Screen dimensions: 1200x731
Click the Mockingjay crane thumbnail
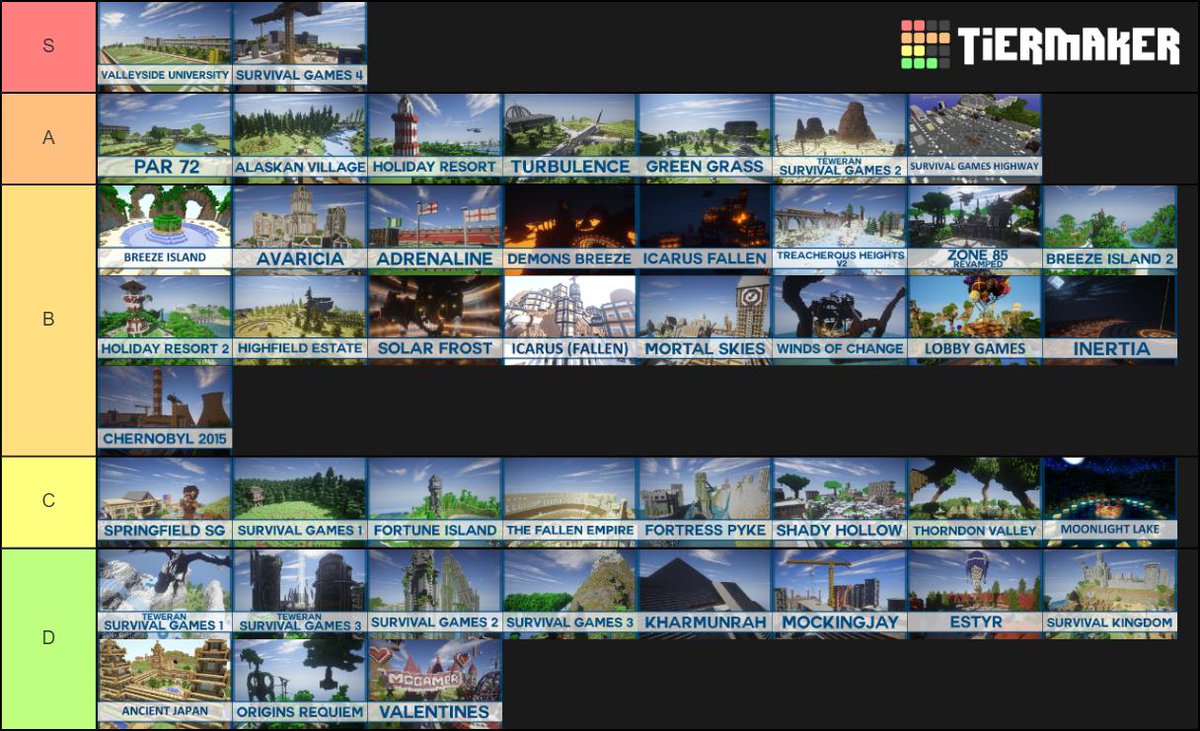tap(840, 593)
